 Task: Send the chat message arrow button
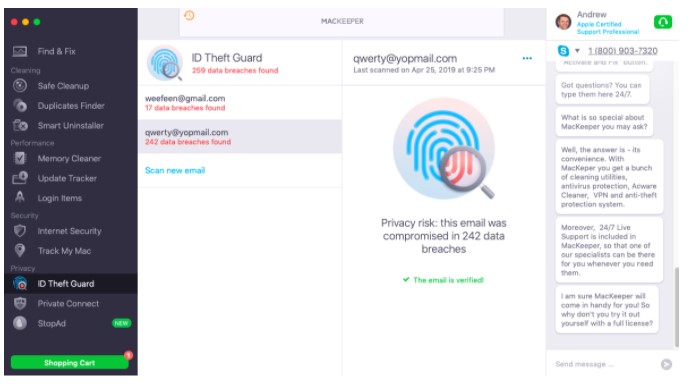pos(666,364)
